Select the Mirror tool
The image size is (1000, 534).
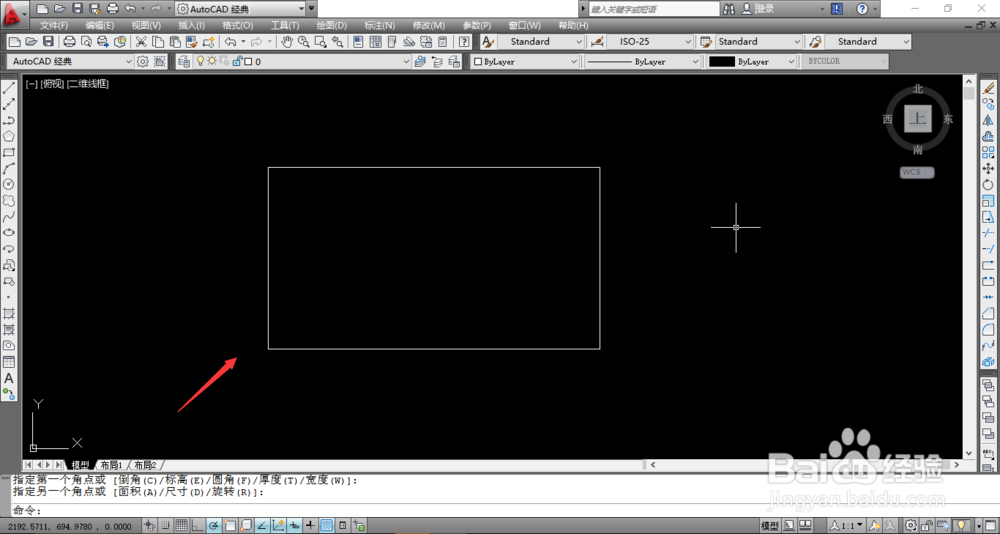[x=988, y=120]
